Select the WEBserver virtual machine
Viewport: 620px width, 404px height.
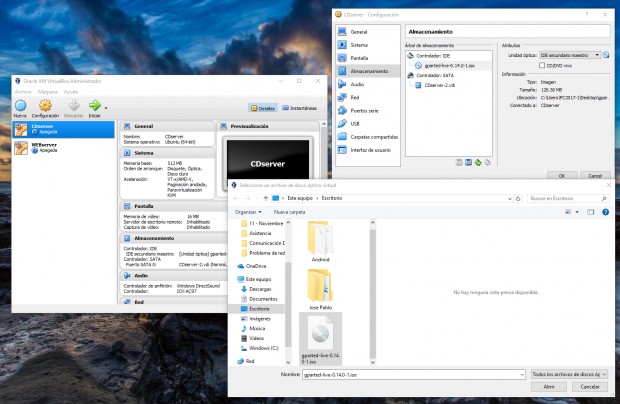(x=63, y=148)
